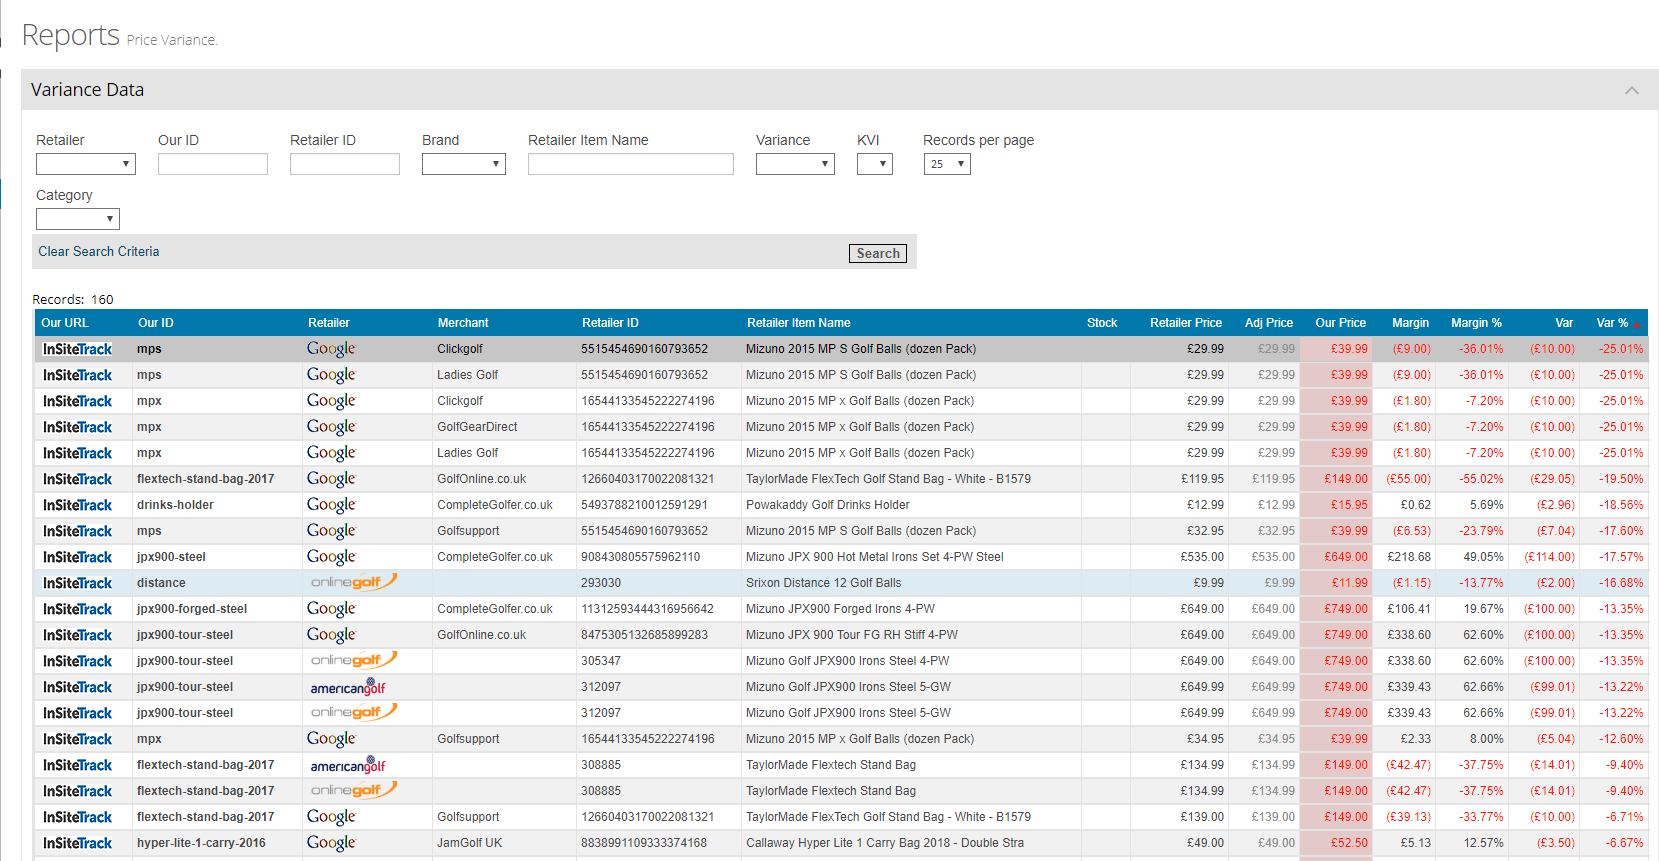This screenshot has height=861, width=1659.
Task: Click Google logo in mpx GolfGearDirect row
Action: click(331, 427)
